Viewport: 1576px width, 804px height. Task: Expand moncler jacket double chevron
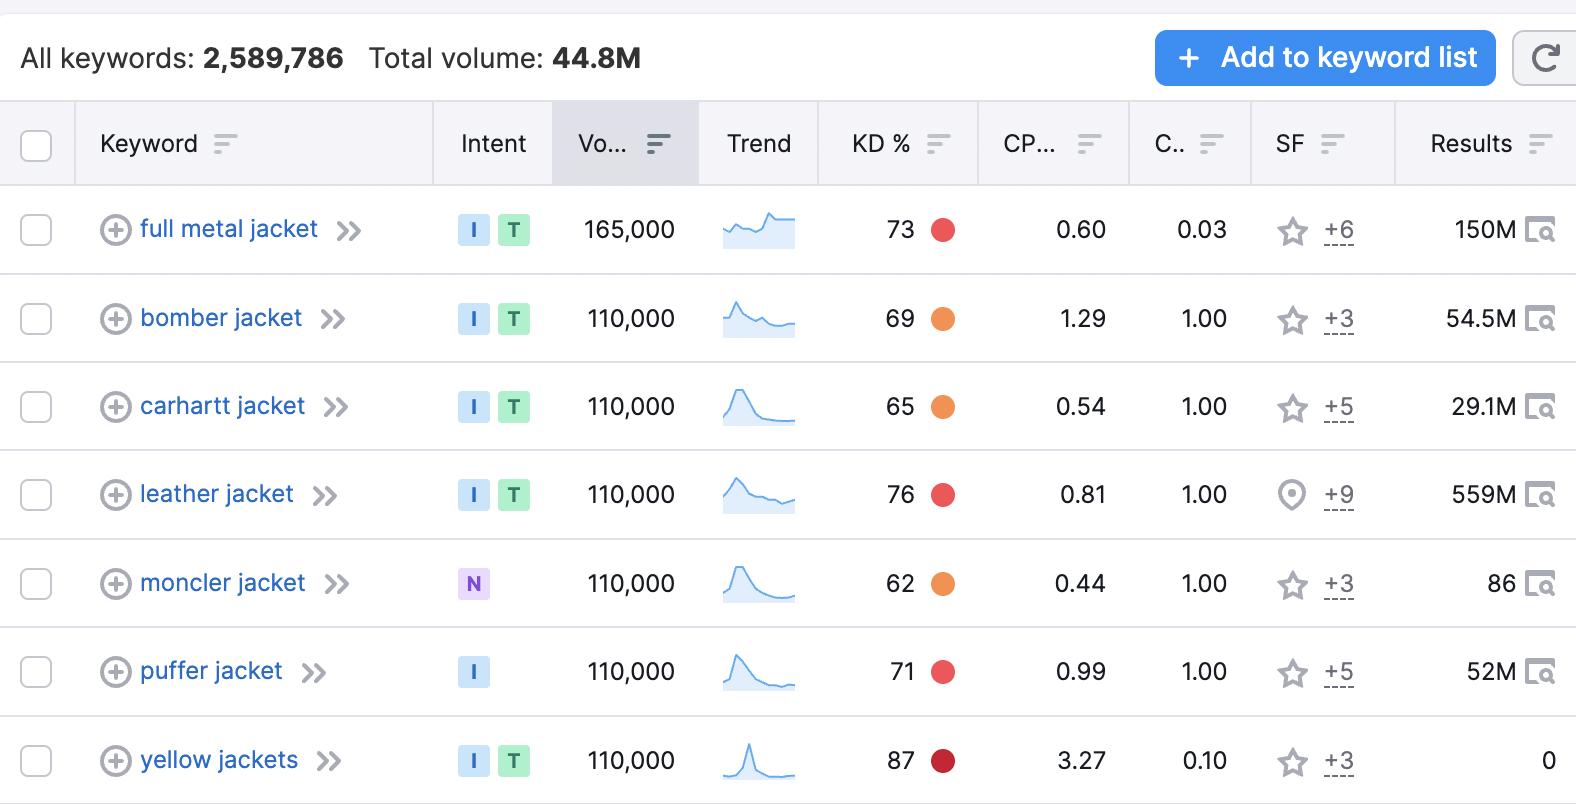tap(337, 585)
